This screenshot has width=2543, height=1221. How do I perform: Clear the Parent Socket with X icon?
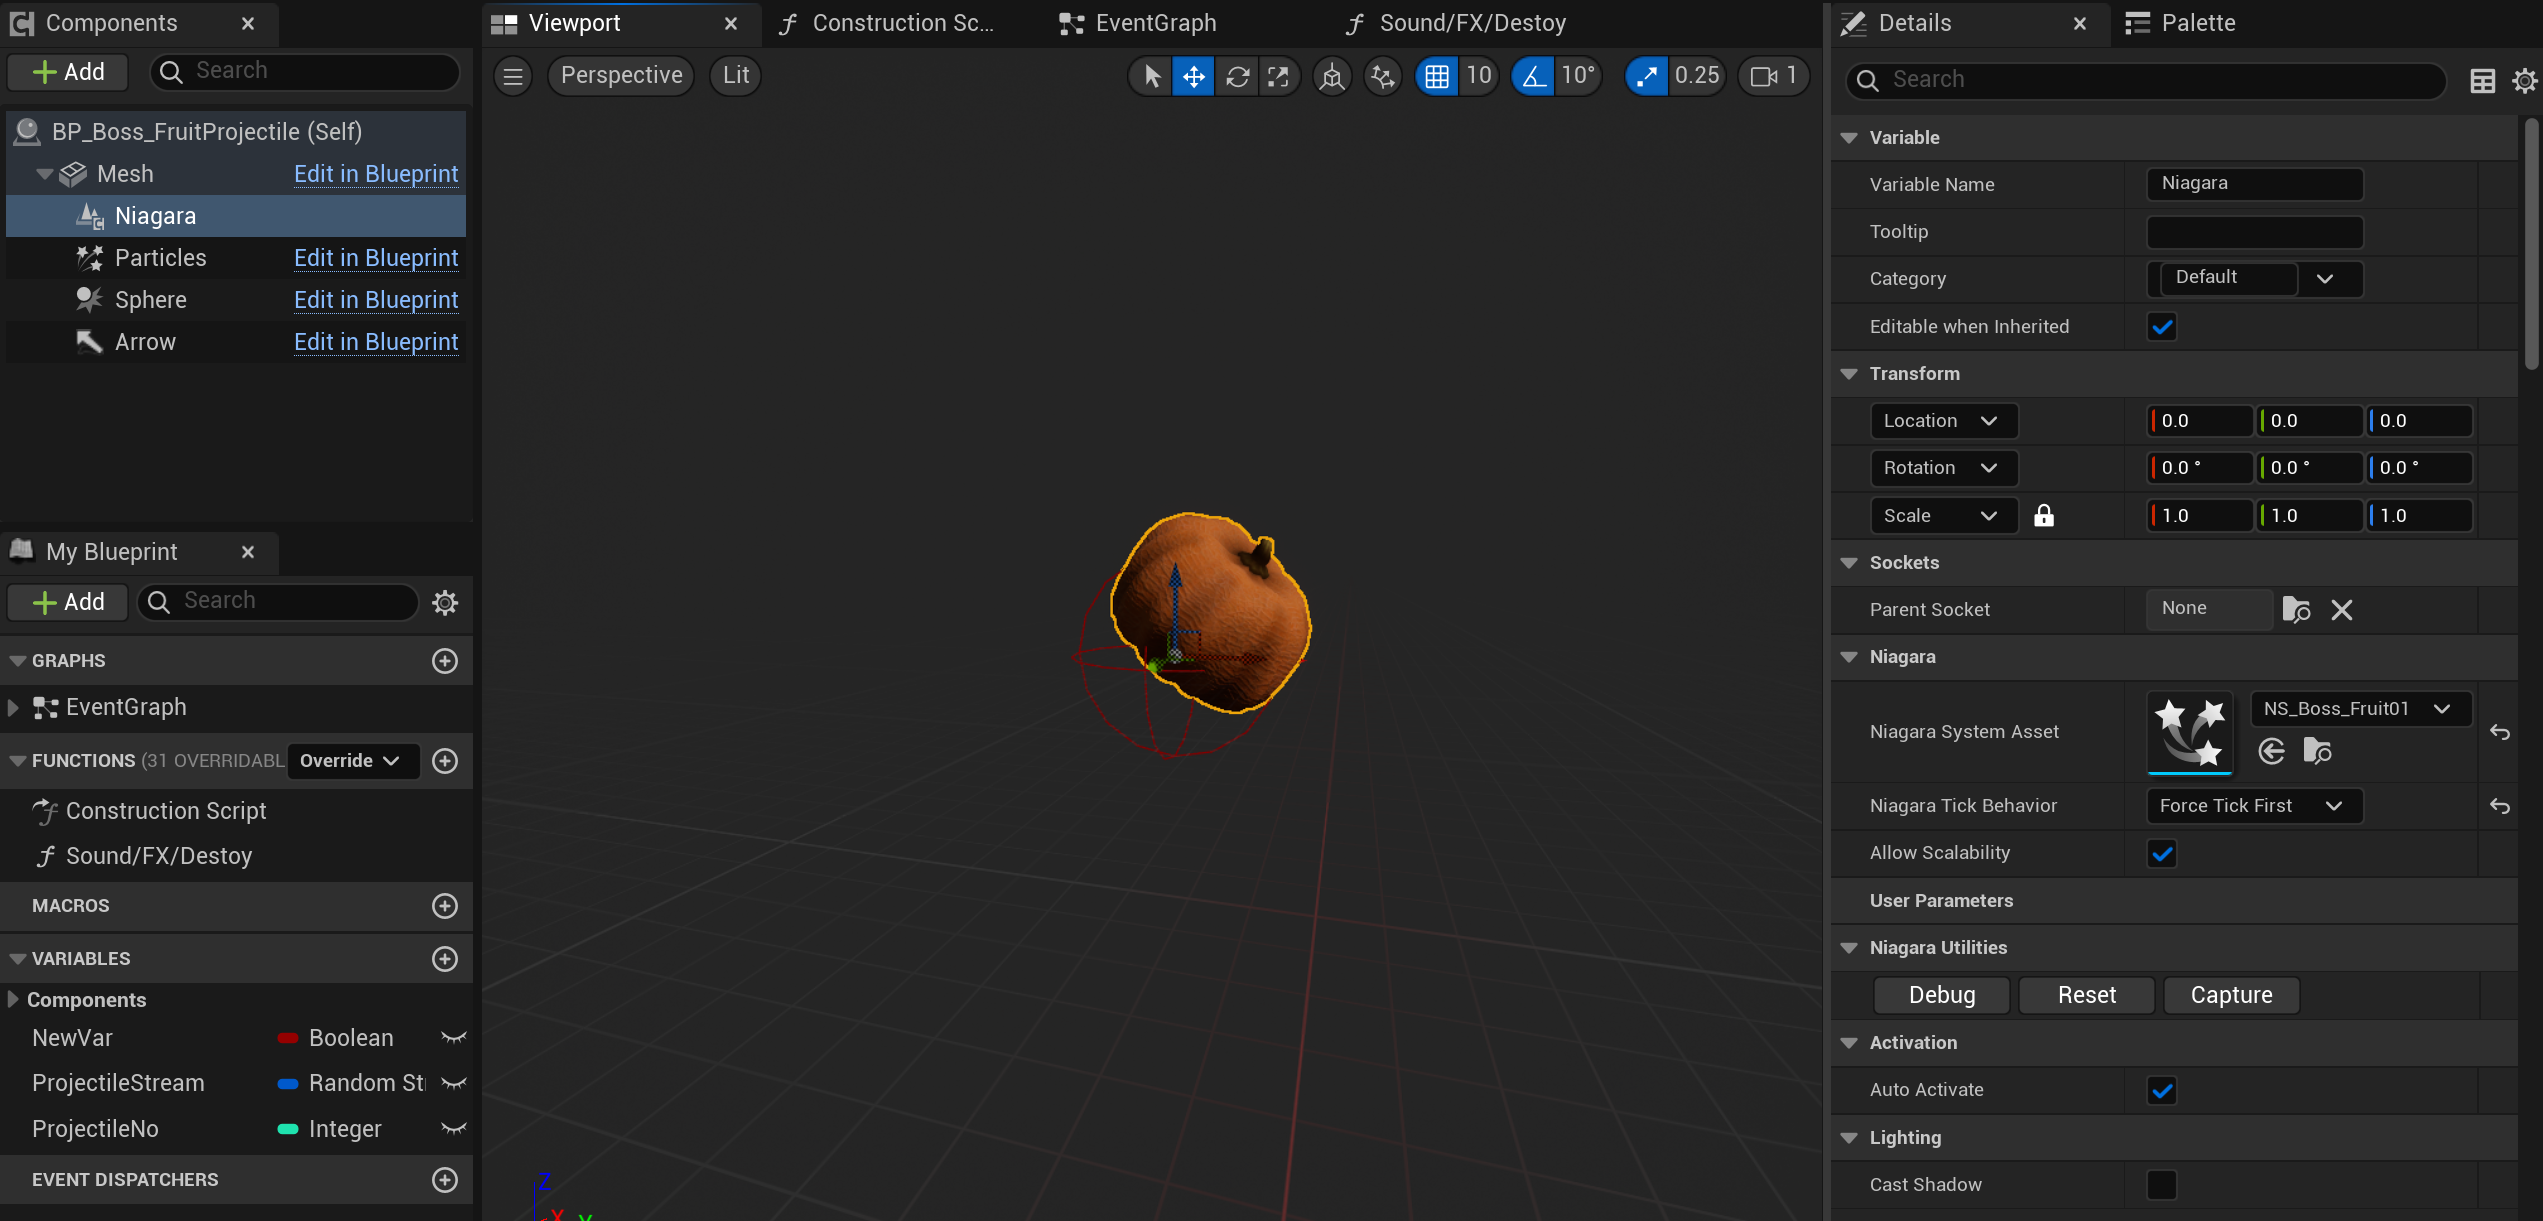[2342, 610]
